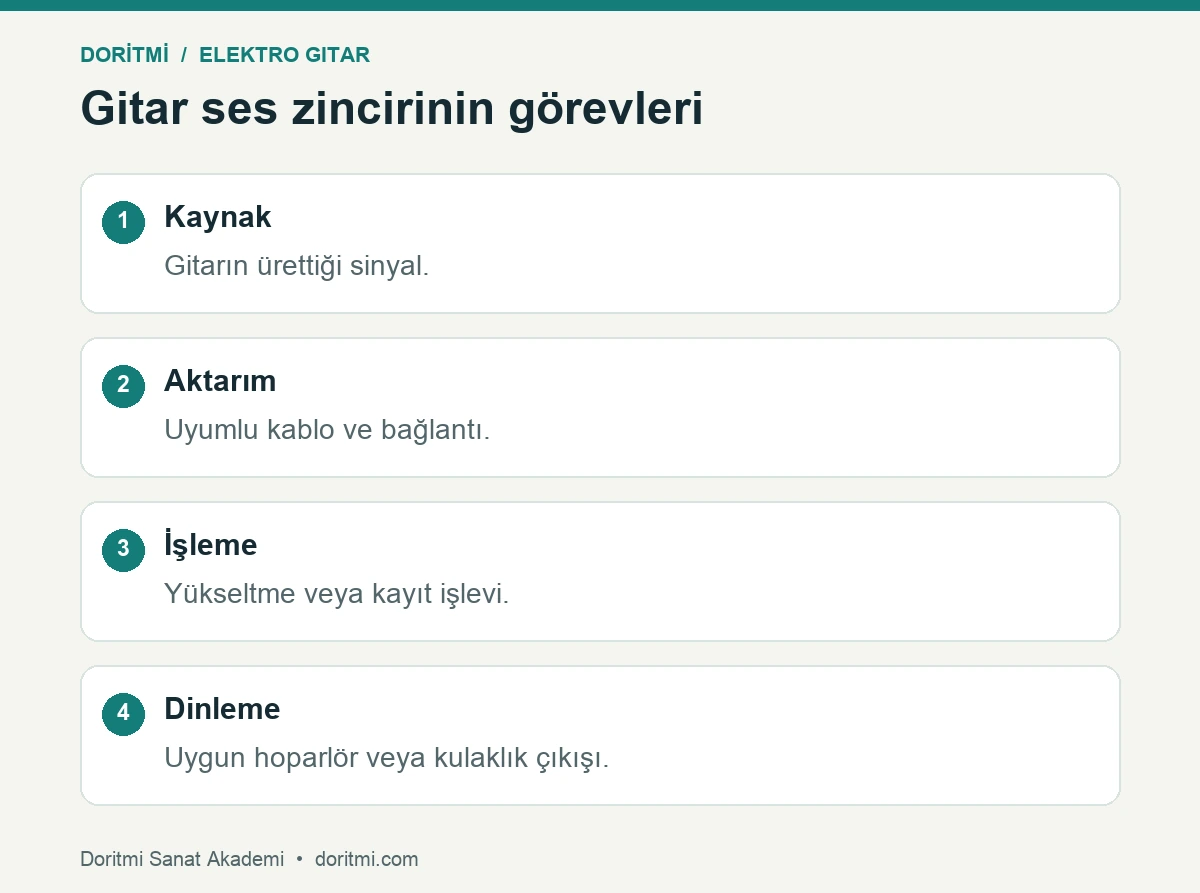Click the step 2 number badge
Viewport: 1200px width, 893px height.
(x=123, y=386)
